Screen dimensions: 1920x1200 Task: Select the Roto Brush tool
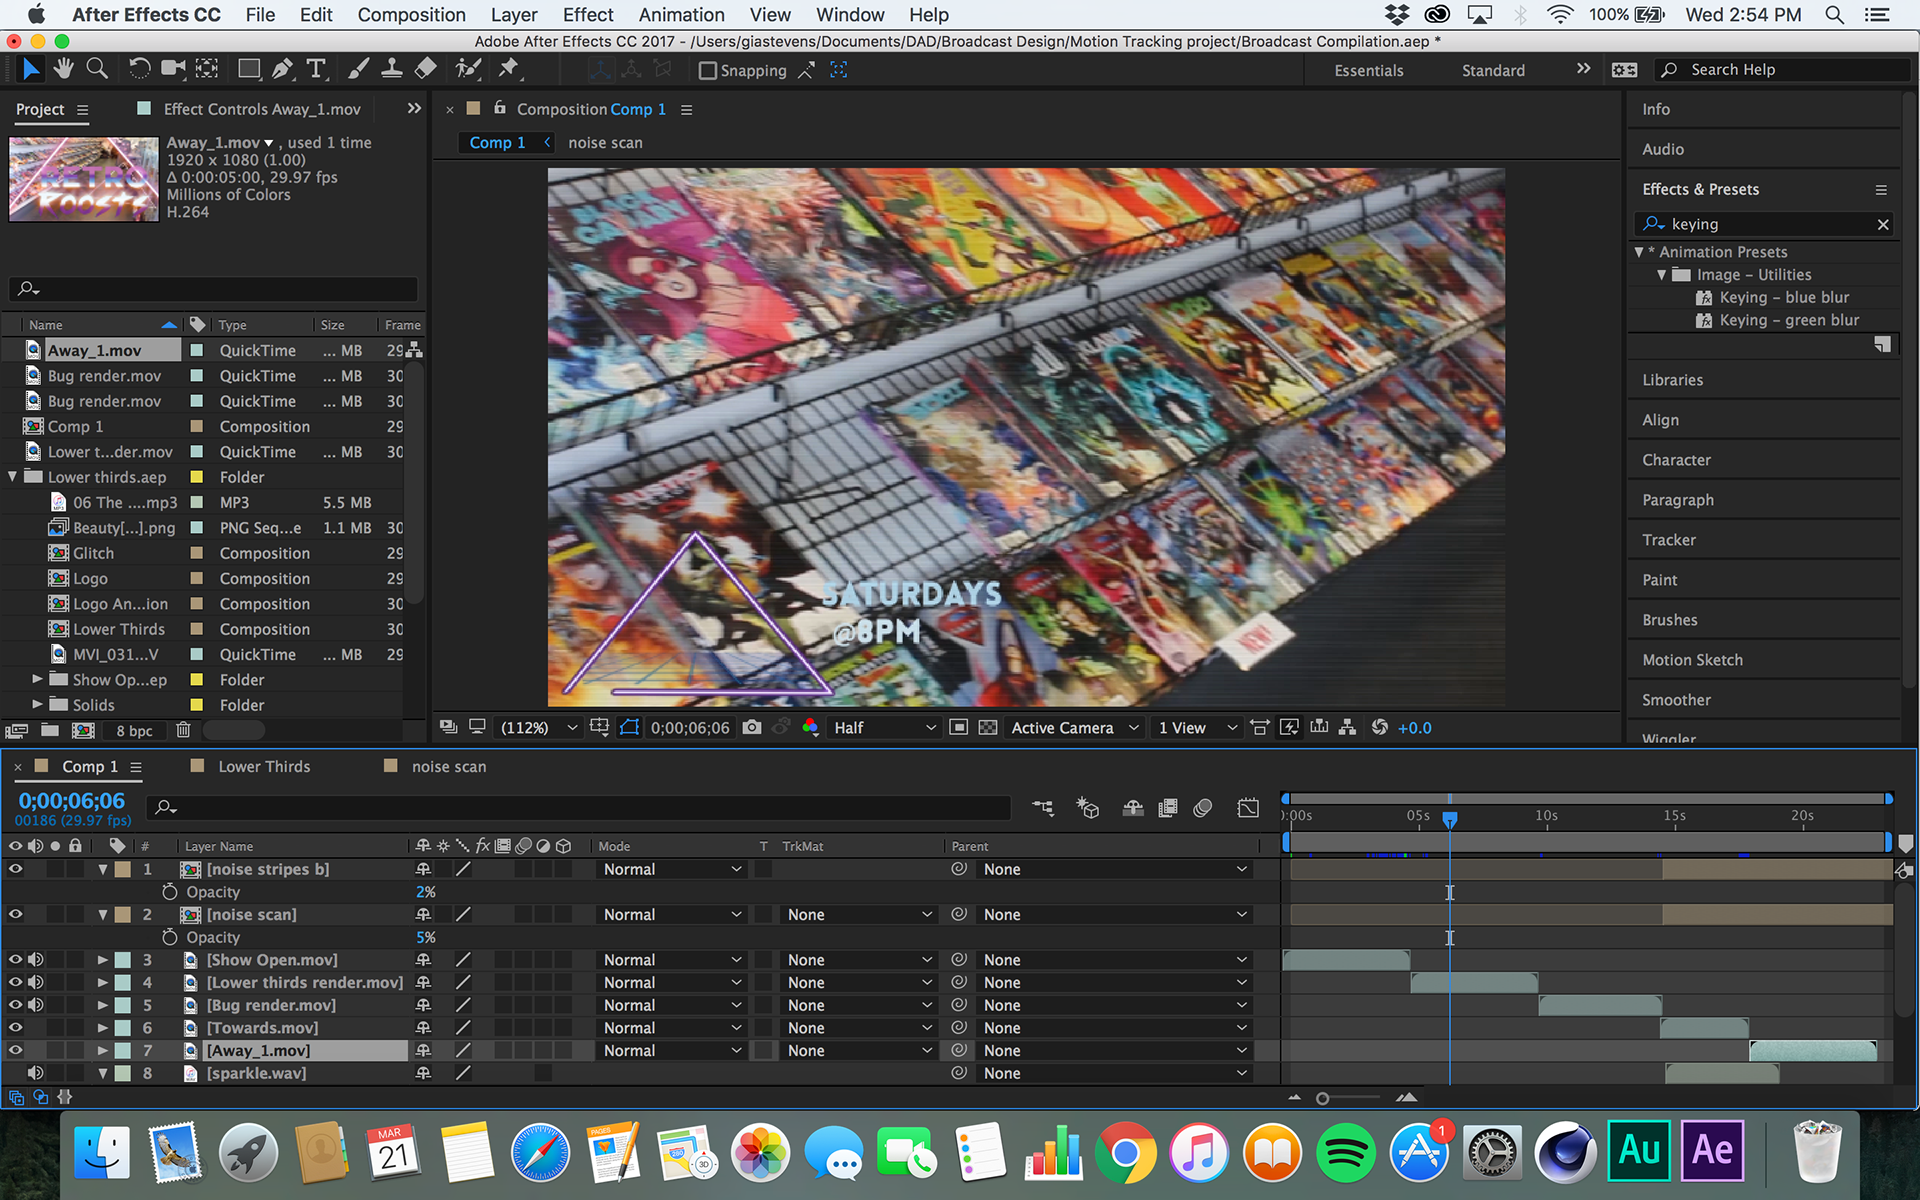coord(468,69)
